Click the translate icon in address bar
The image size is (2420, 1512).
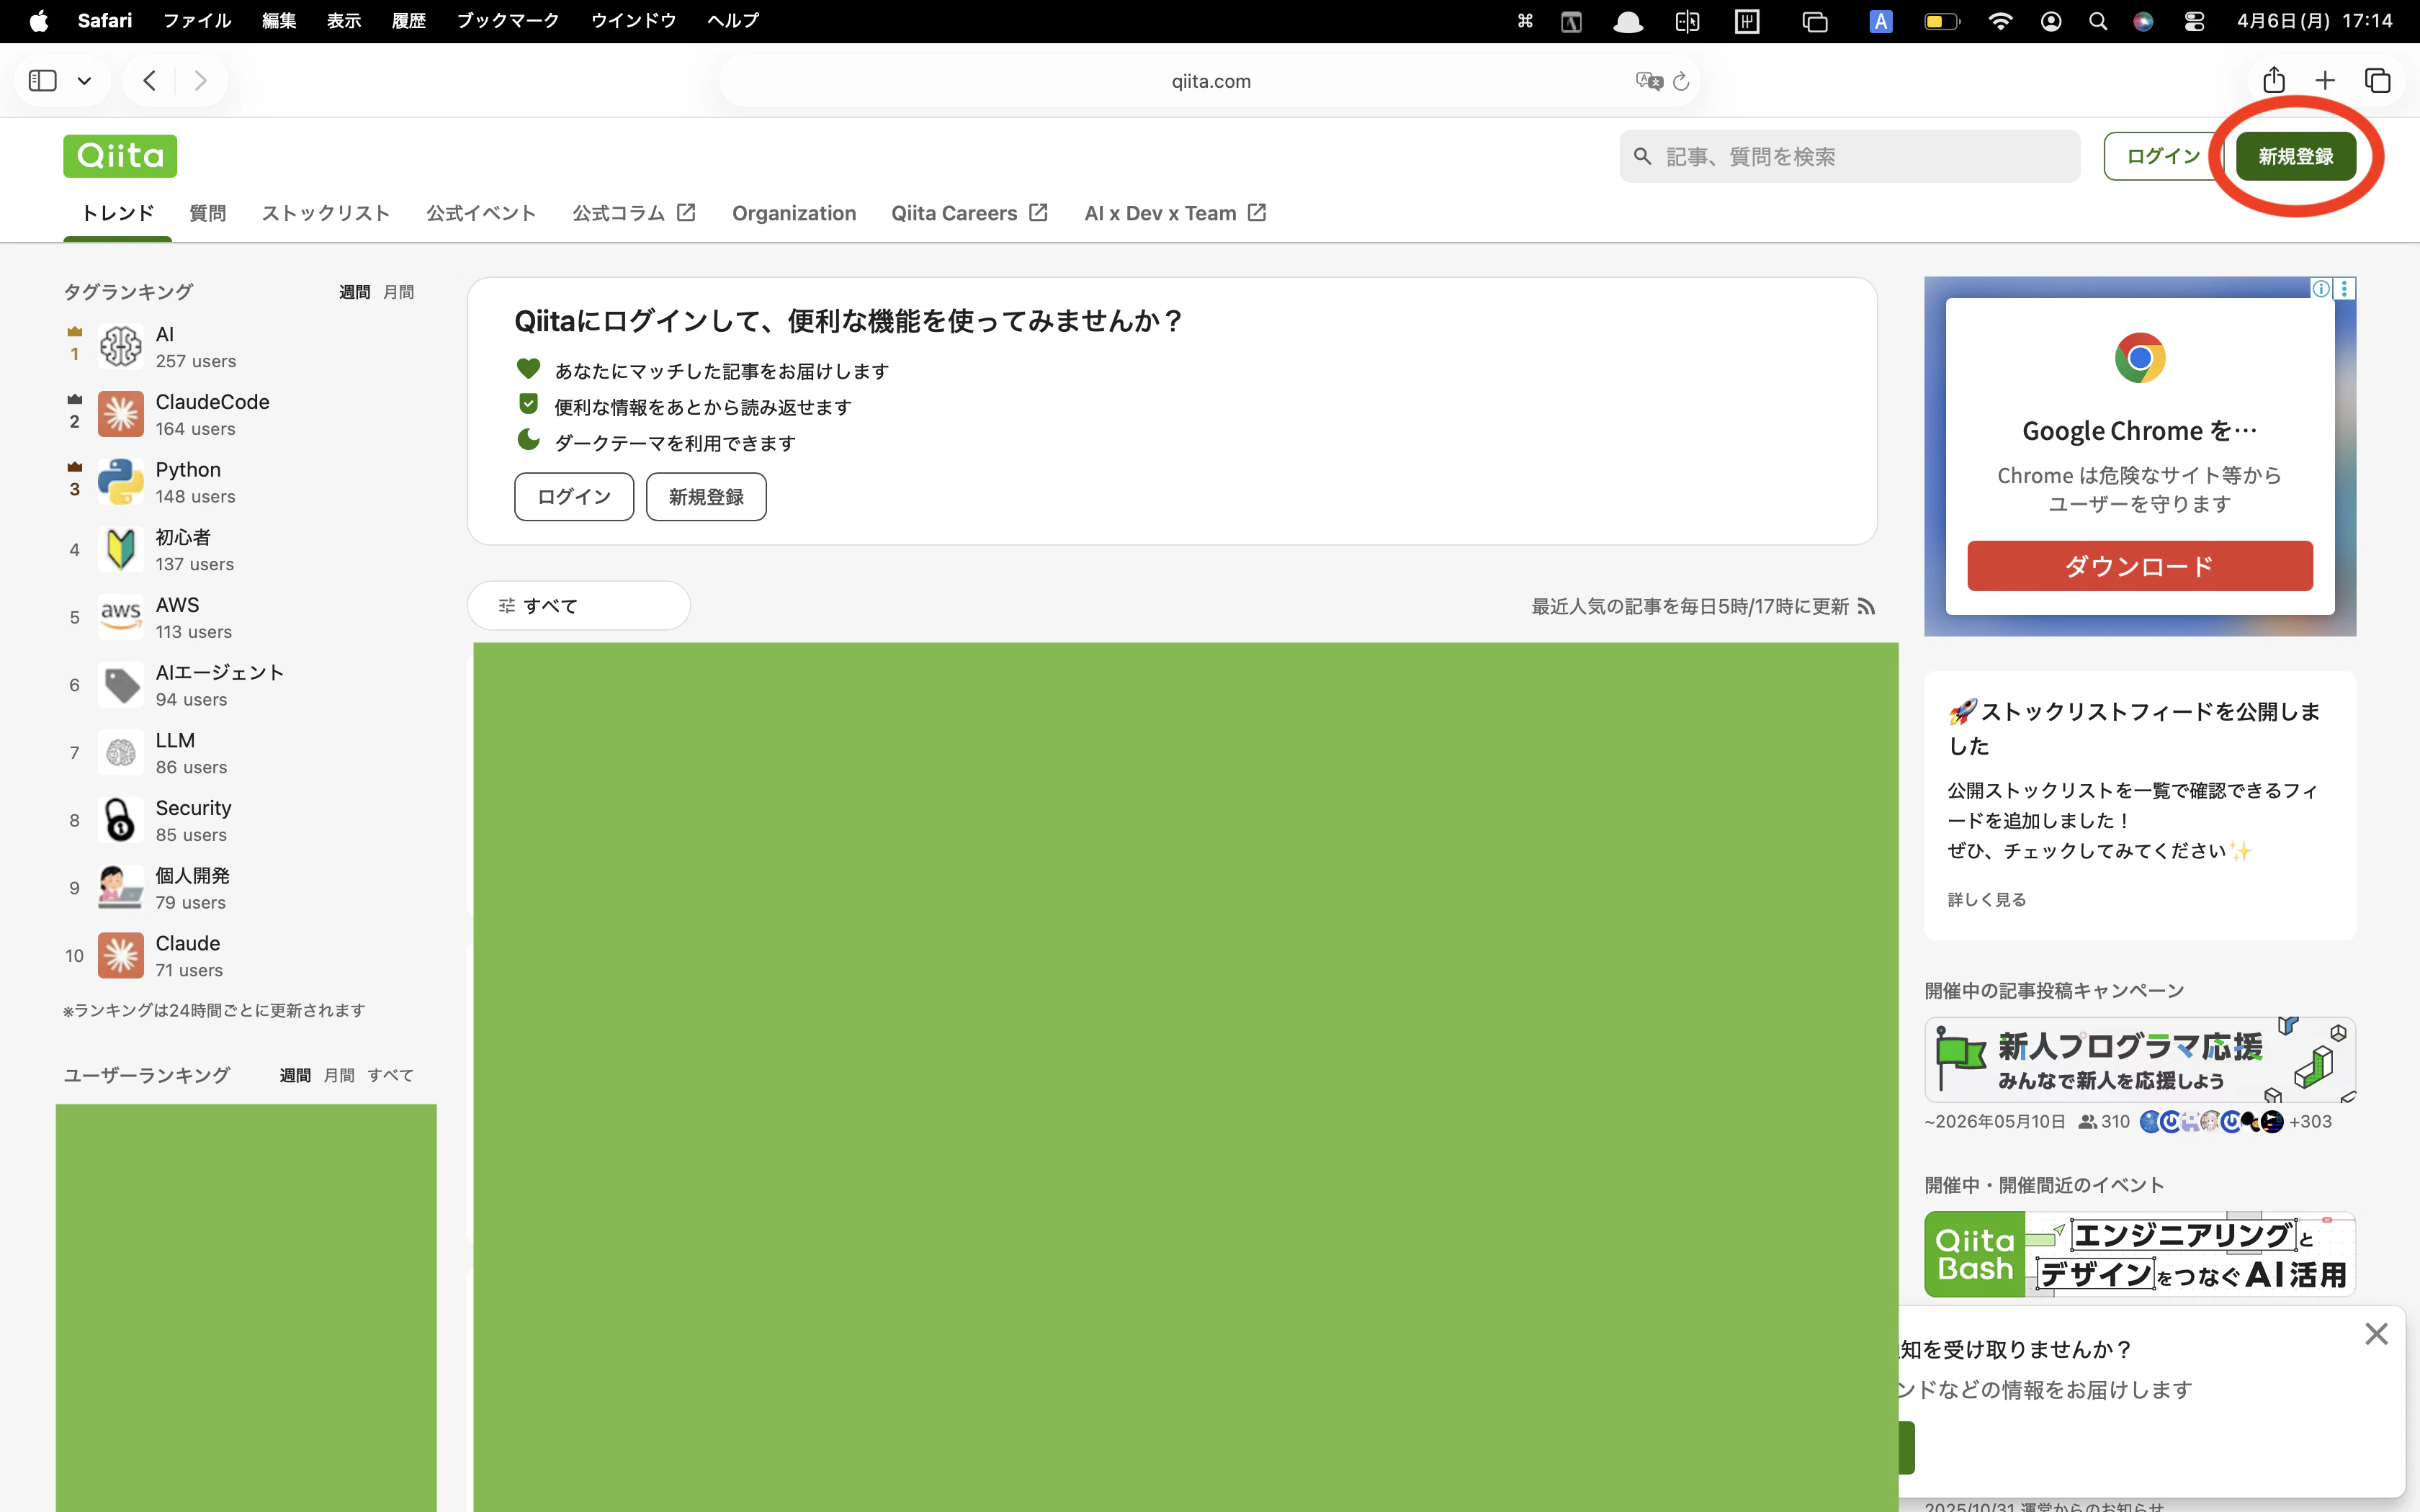[1649, 81]
